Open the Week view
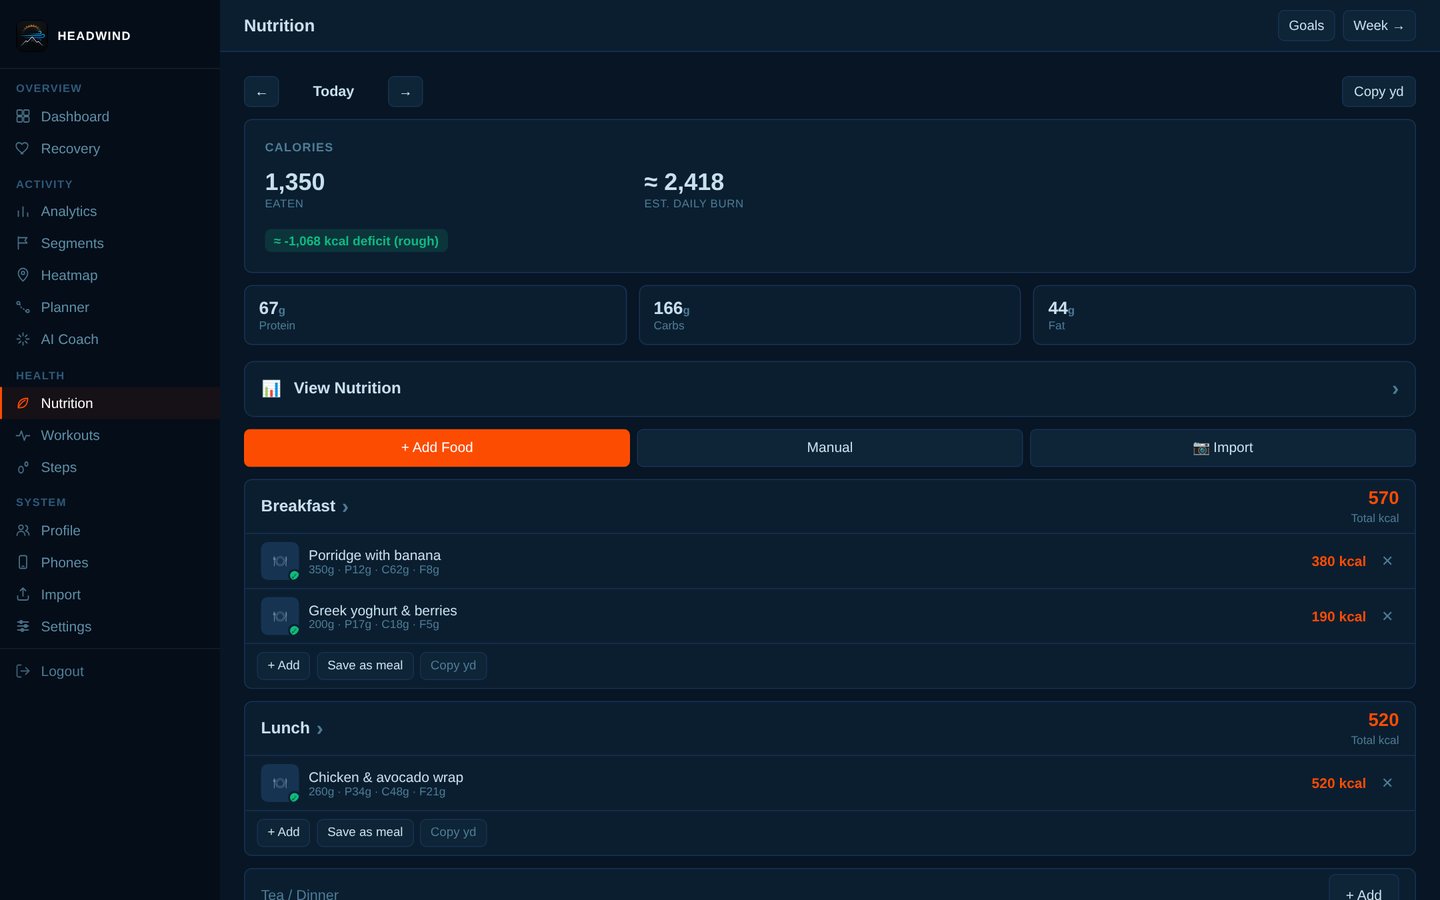This screenshot has height=900, width=1440. click(x=1379, y=26)
